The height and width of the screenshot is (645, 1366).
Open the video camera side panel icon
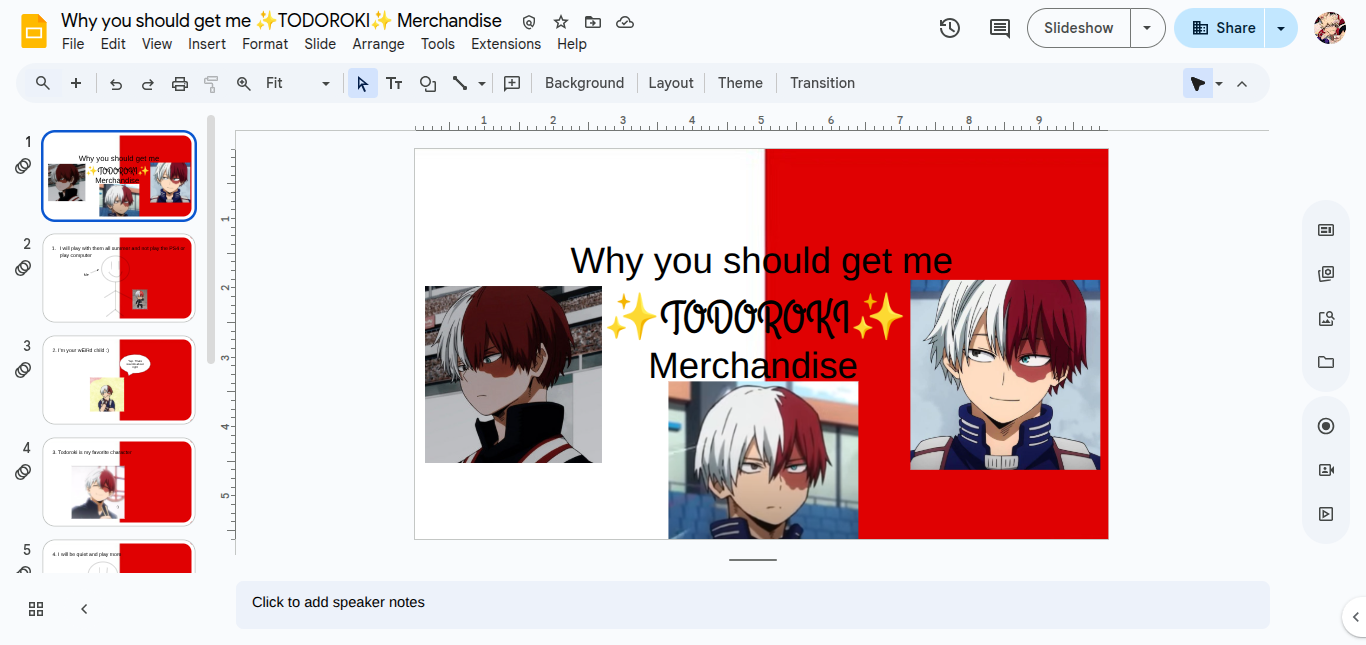click(x=1326, y=470)
